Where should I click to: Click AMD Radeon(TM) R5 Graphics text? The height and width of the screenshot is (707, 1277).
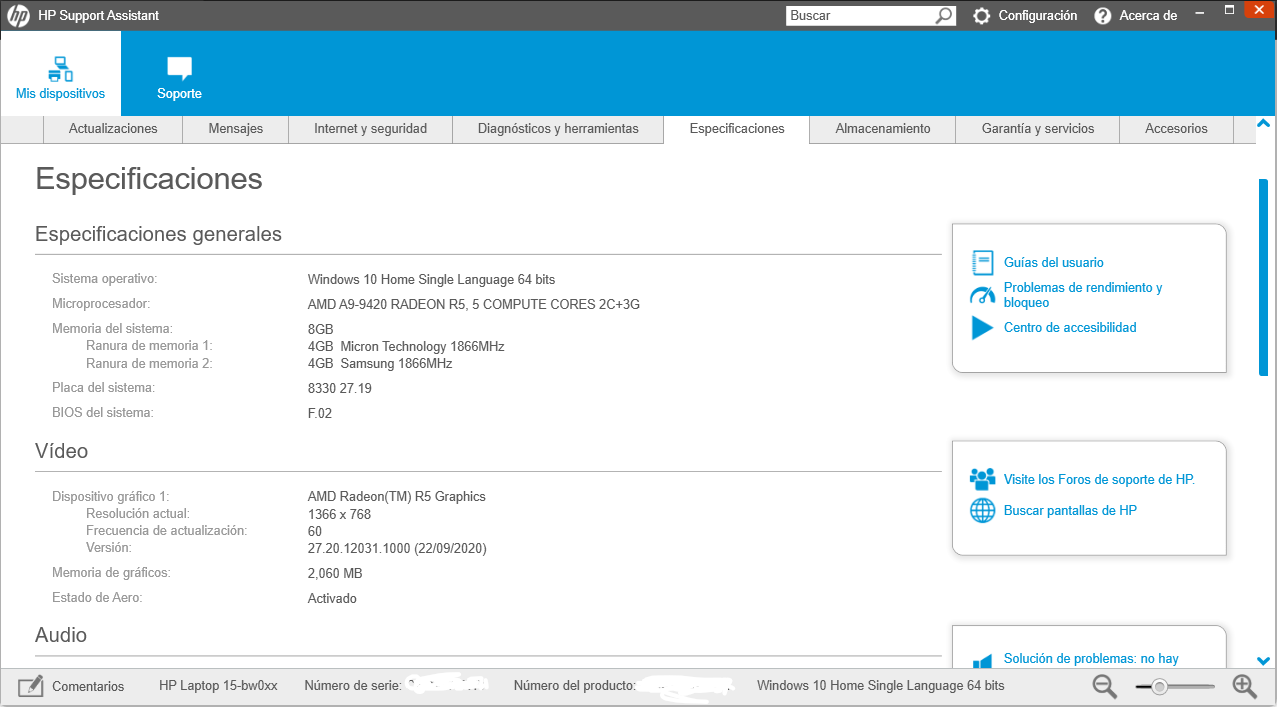click(397, 497)
